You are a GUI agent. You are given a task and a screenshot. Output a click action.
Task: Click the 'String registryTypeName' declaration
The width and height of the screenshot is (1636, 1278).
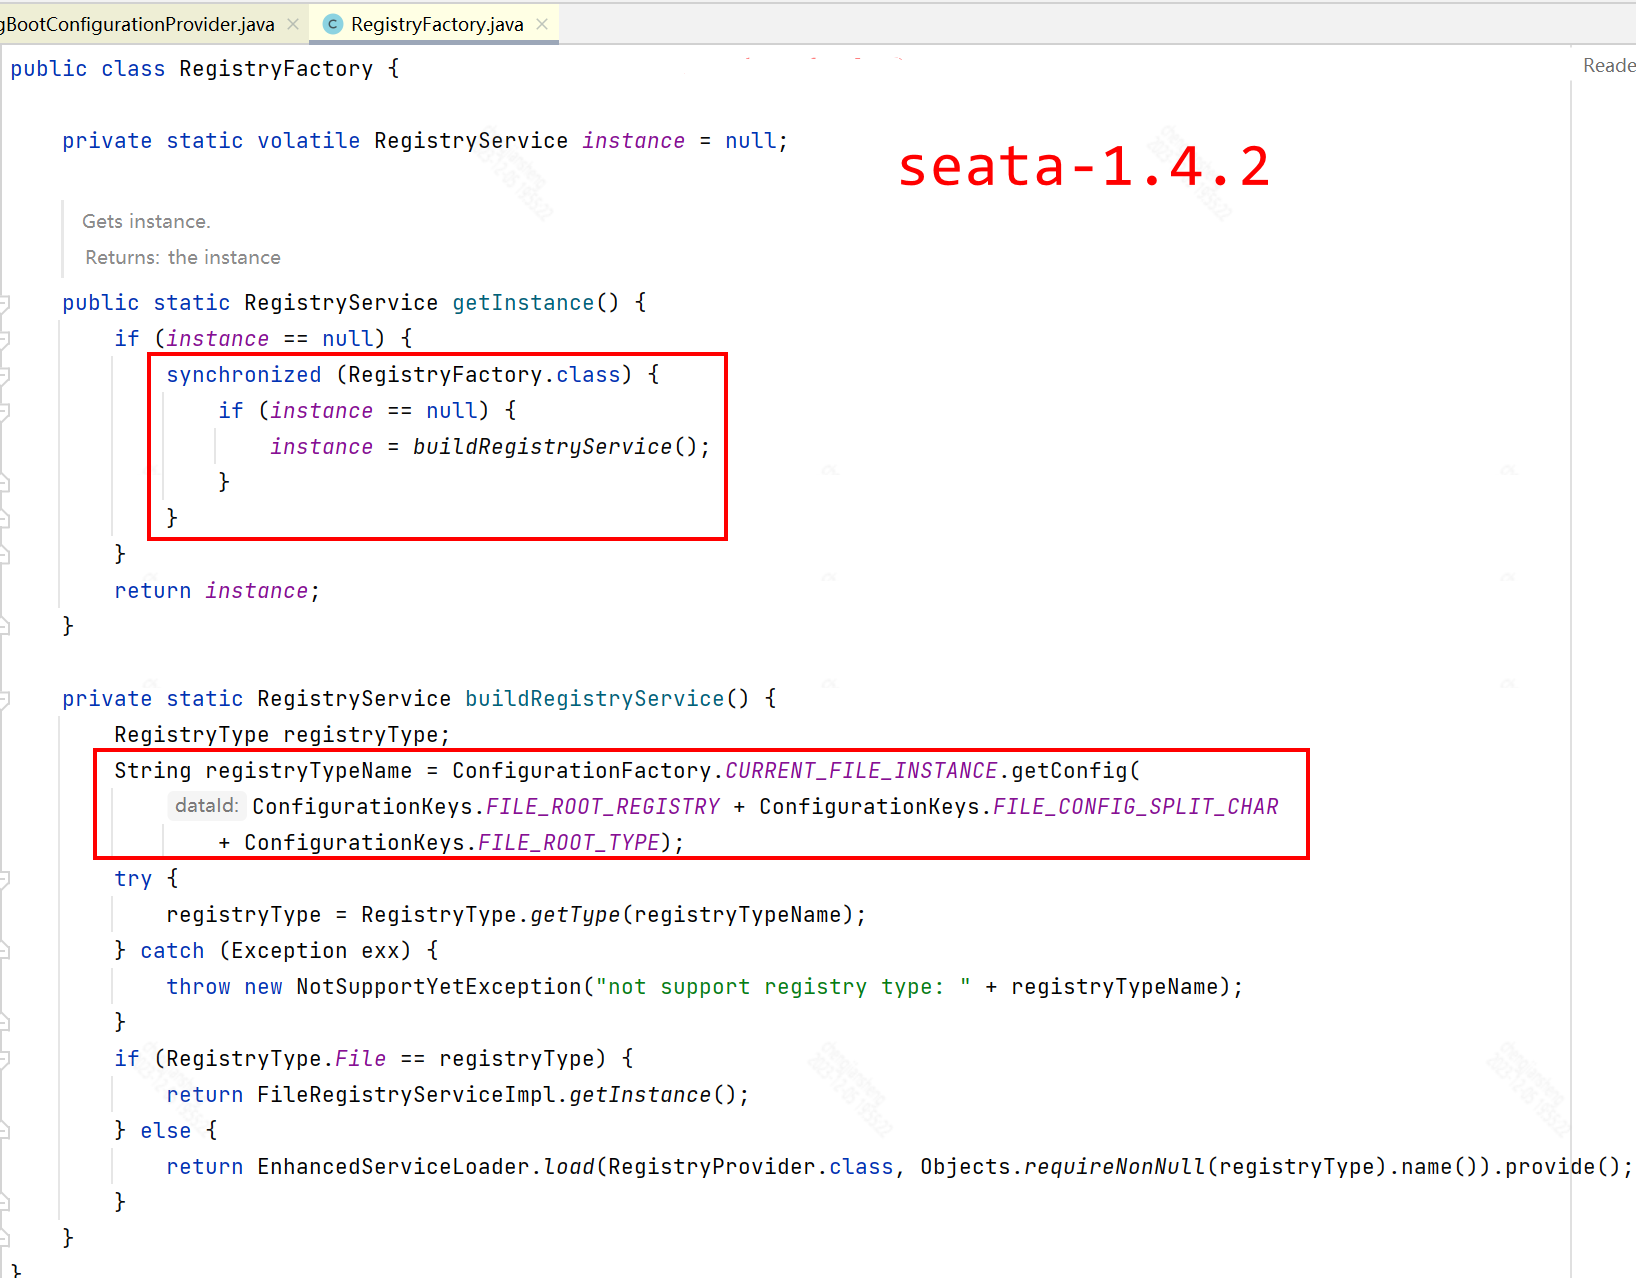point(263,771)
